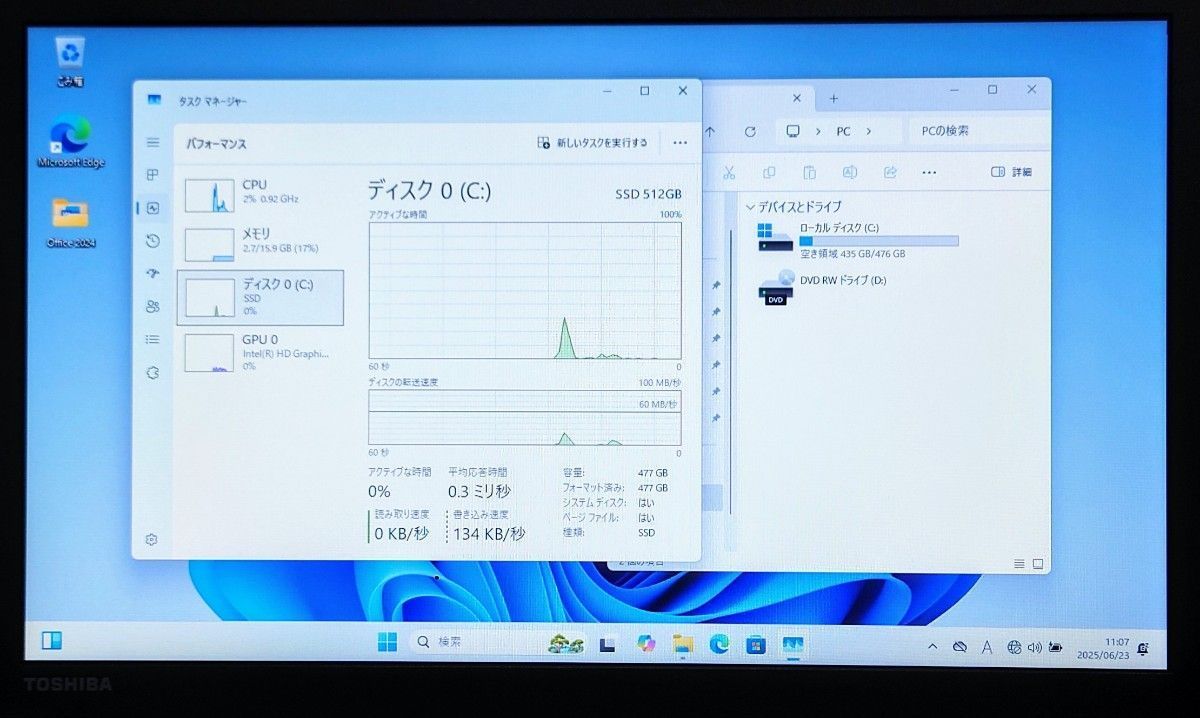
Task: Click the Copy icon in Explorer toolbar
Action: tap(769, 172)
